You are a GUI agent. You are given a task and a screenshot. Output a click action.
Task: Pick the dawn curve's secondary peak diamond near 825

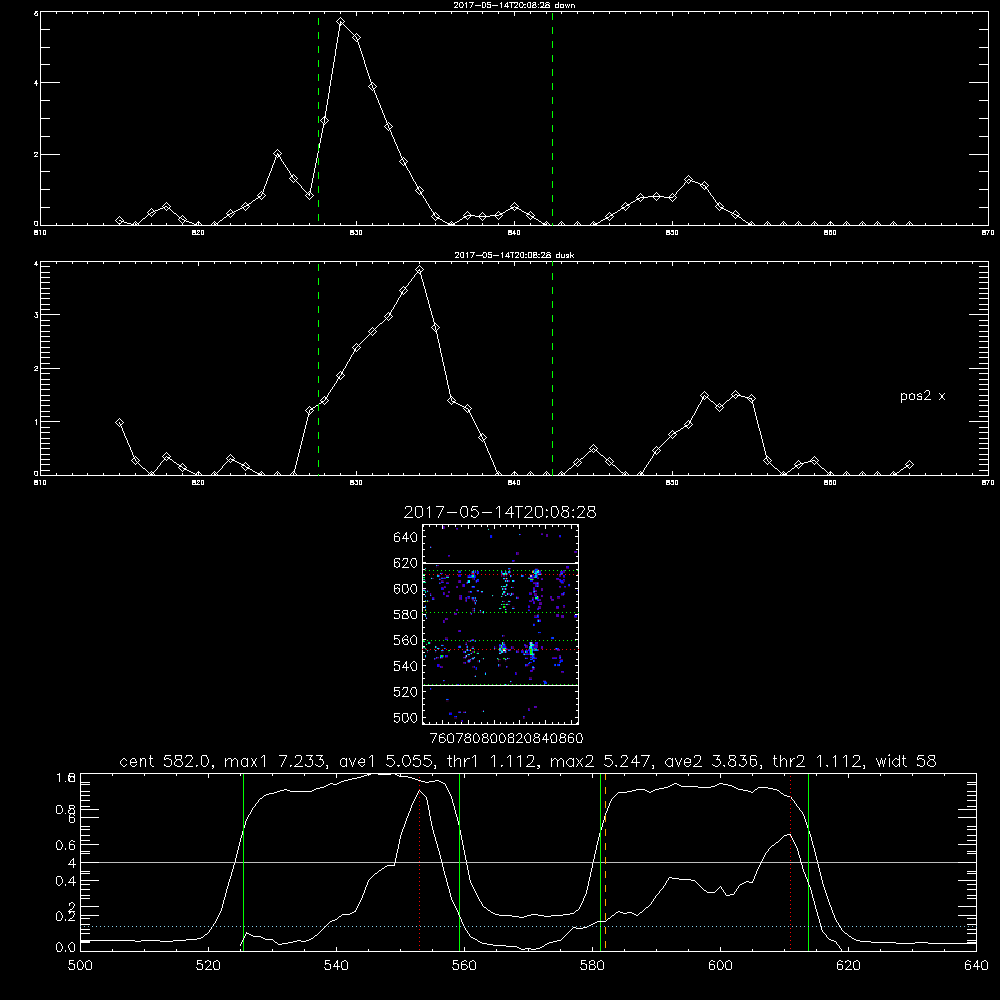(277, 154)
